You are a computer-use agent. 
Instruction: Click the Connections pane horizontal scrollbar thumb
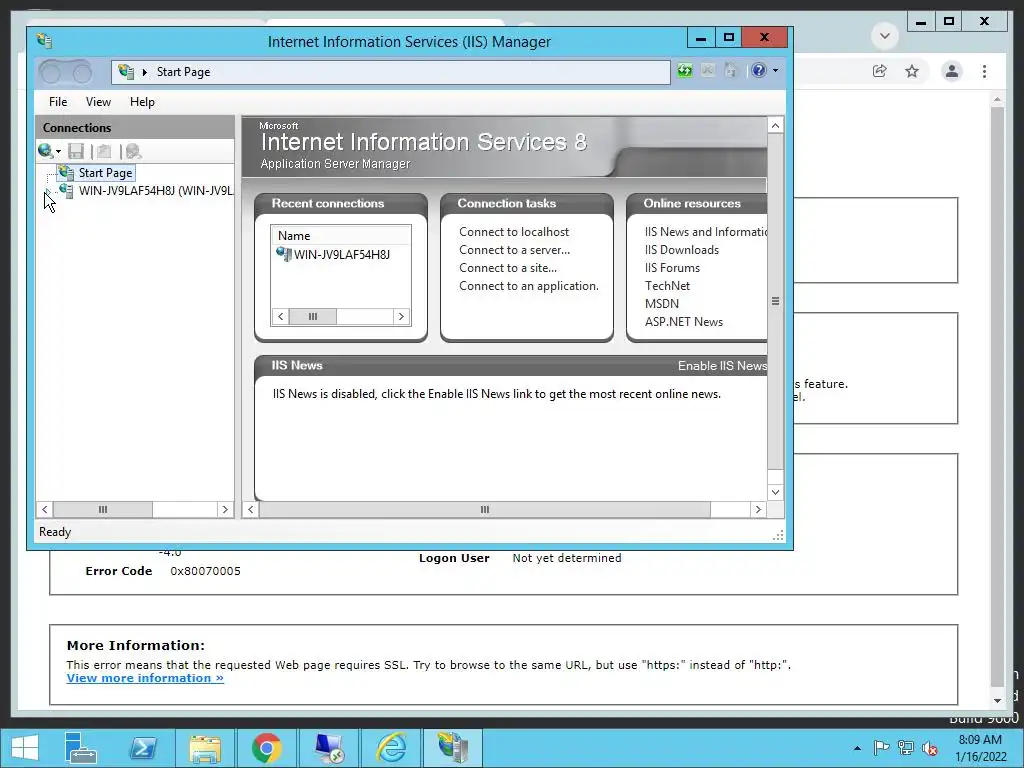point(103,509)
